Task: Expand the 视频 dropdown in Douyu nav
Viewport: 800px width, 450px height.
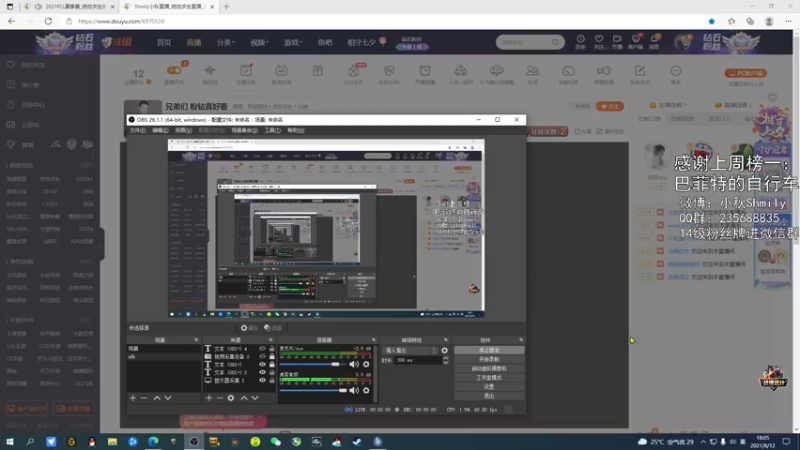Action: 259,42
